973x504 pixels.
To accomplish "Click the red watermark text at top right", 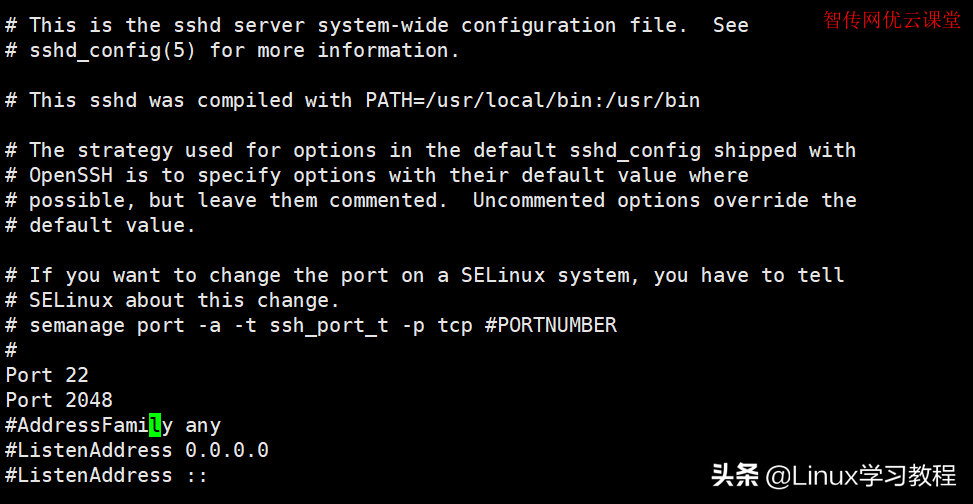I will 891,20.
